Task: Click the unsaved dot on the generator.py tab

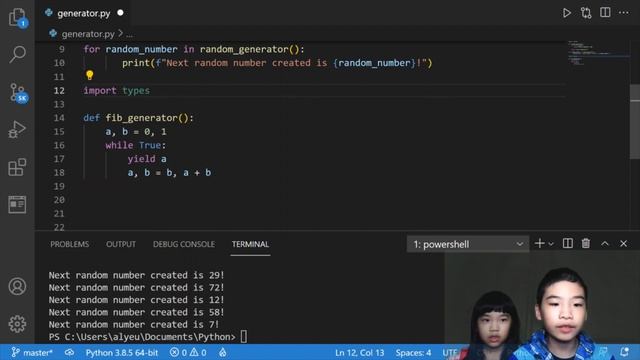Action: (x=120, y=13)
